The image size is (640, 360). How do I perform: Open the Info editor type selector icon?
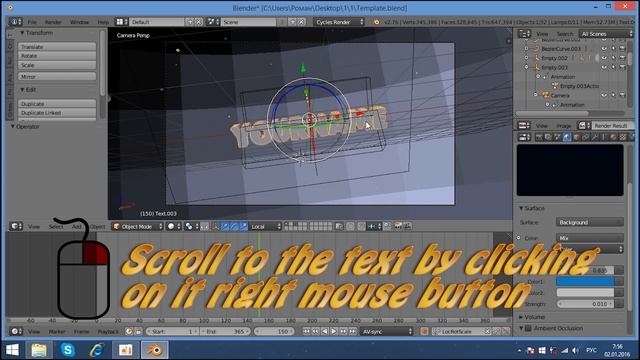click(16, 22)
